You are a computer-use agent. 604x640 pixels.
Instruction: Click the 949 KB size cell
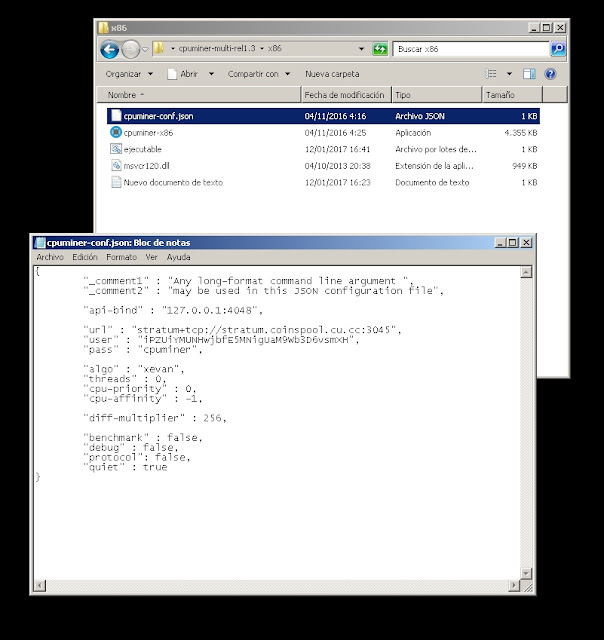coord(525,166)
